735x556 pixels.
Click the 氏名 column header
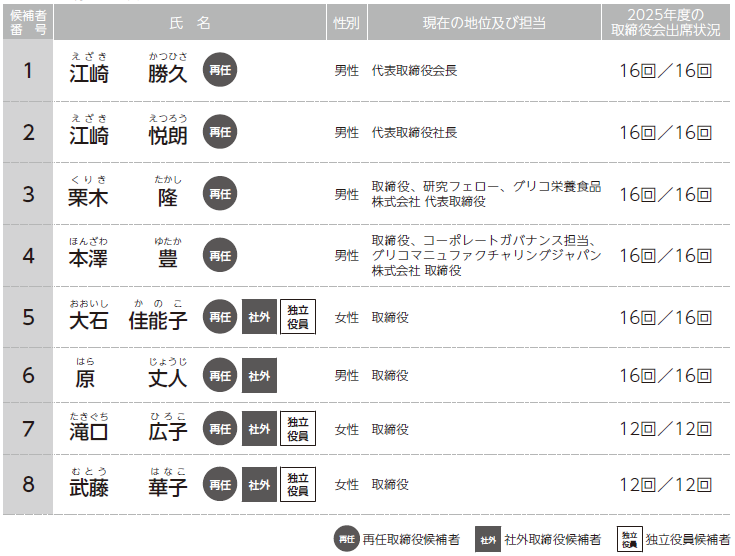coord(190,22)
